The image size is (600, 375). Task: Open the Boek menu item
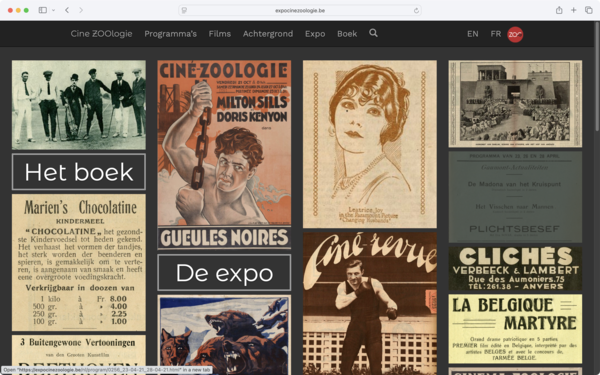pyautogui.click(x=347, y=34)
